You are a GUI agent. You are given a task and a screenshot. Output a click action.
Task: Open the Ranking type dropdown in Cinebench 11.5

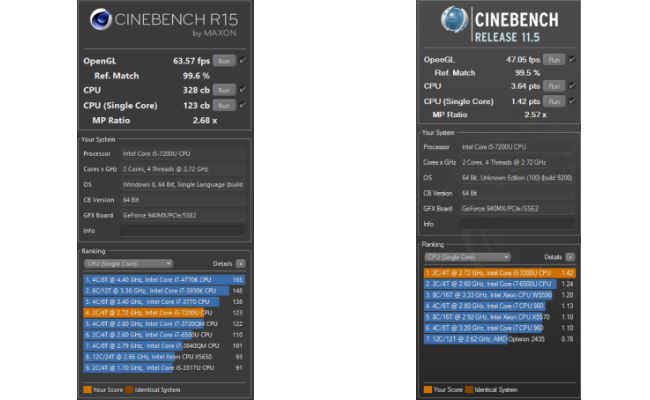468,257
